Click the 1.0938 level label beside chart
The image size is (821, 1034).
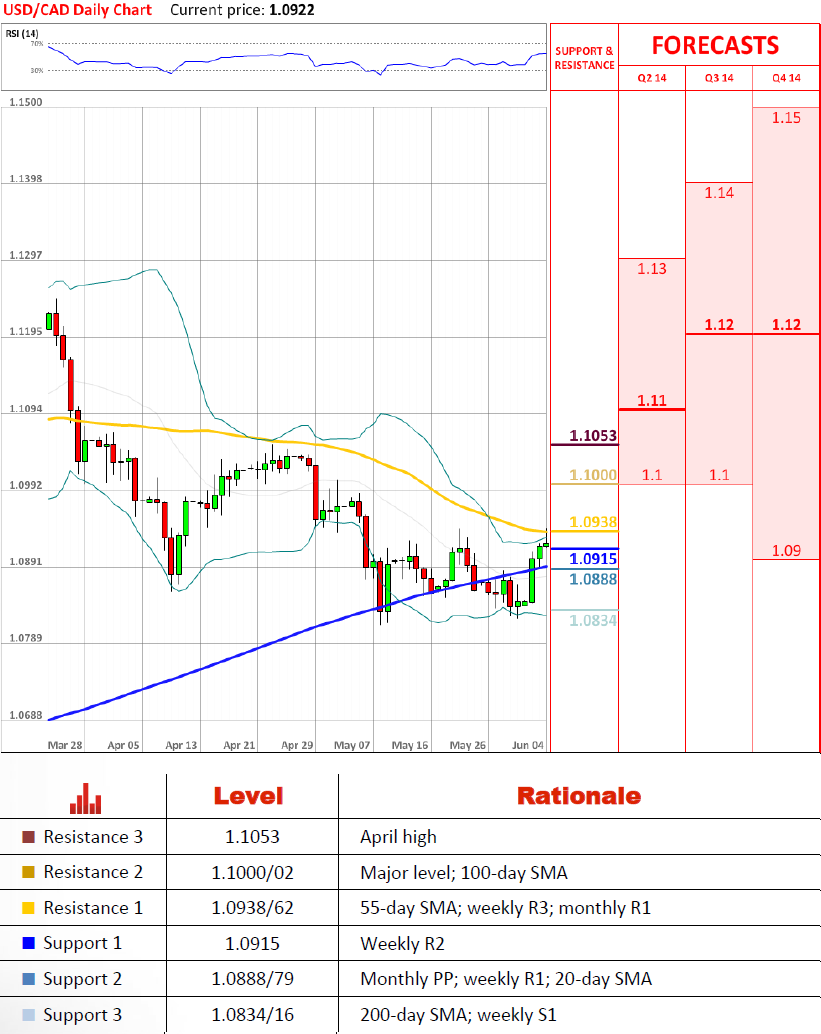click(x=592, y=522)
